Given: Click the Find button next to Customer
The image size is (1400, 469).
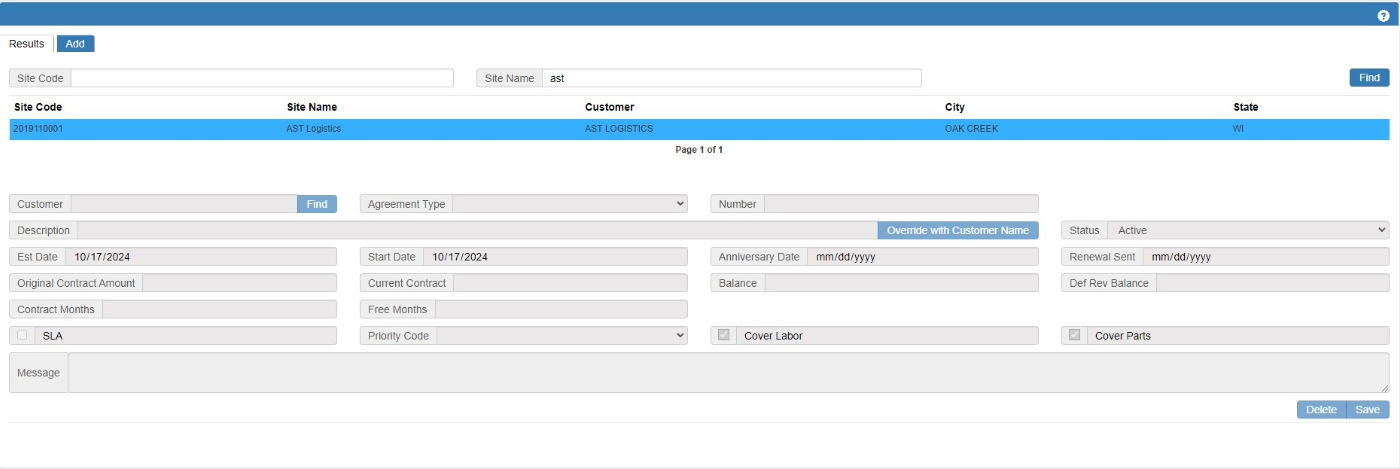Looking at the screenshot, I should click(317, 204).
